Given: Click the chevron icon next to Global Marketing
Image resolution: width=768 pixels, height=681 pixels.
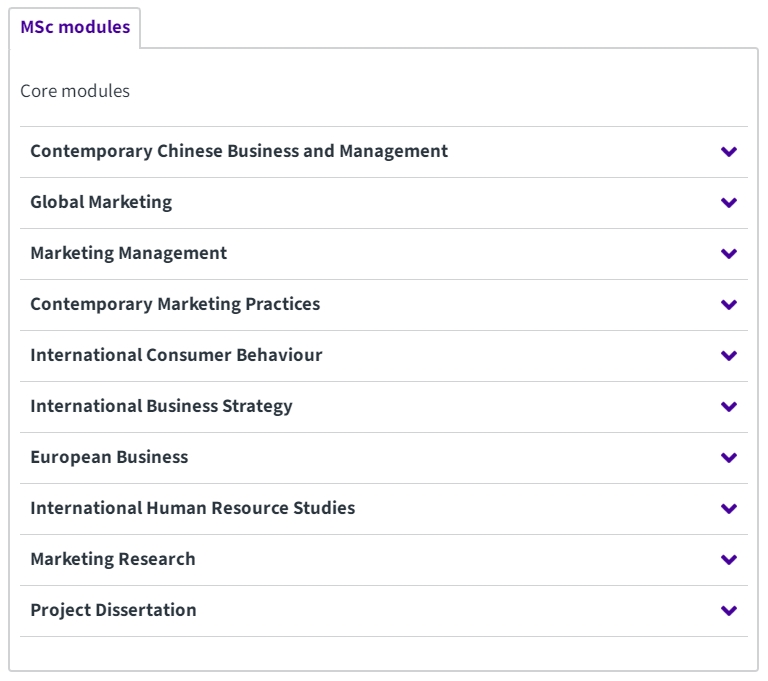Looking at the screenshot, I should [728, 203].
